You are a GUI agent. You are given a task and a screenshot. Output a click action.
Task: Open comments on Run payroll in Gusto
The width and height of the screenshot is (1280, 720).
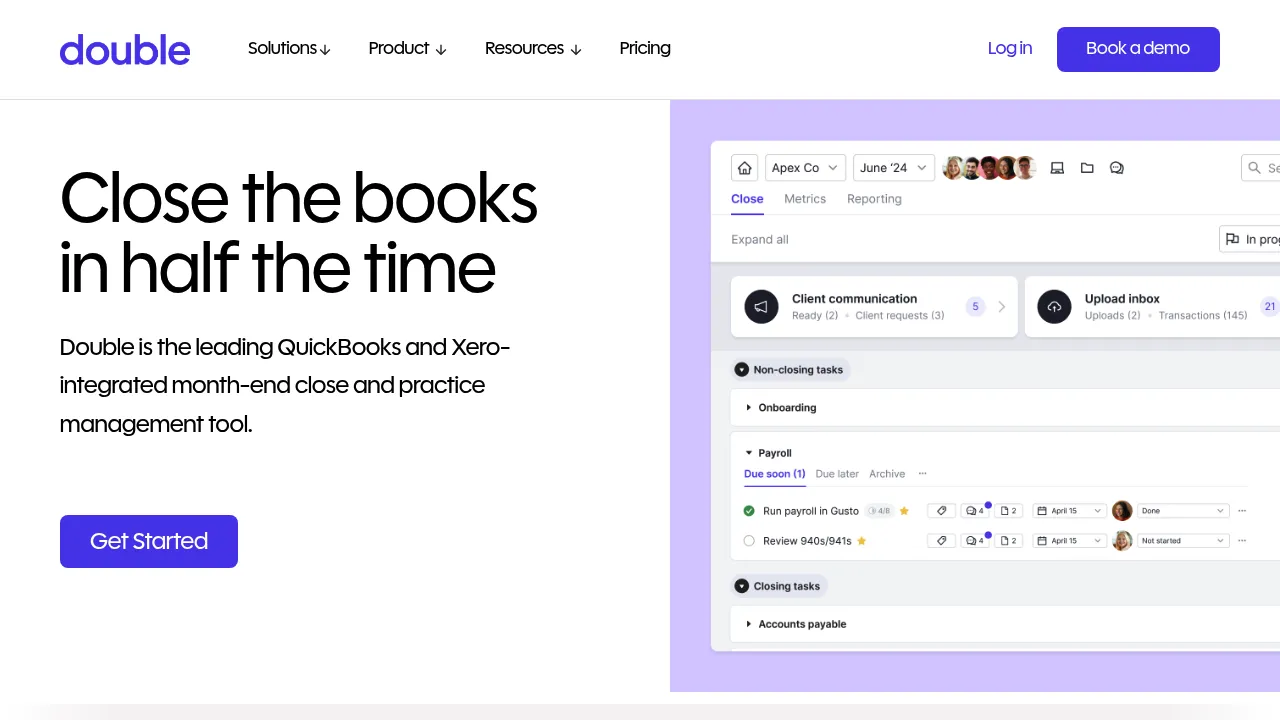[973, 511]
